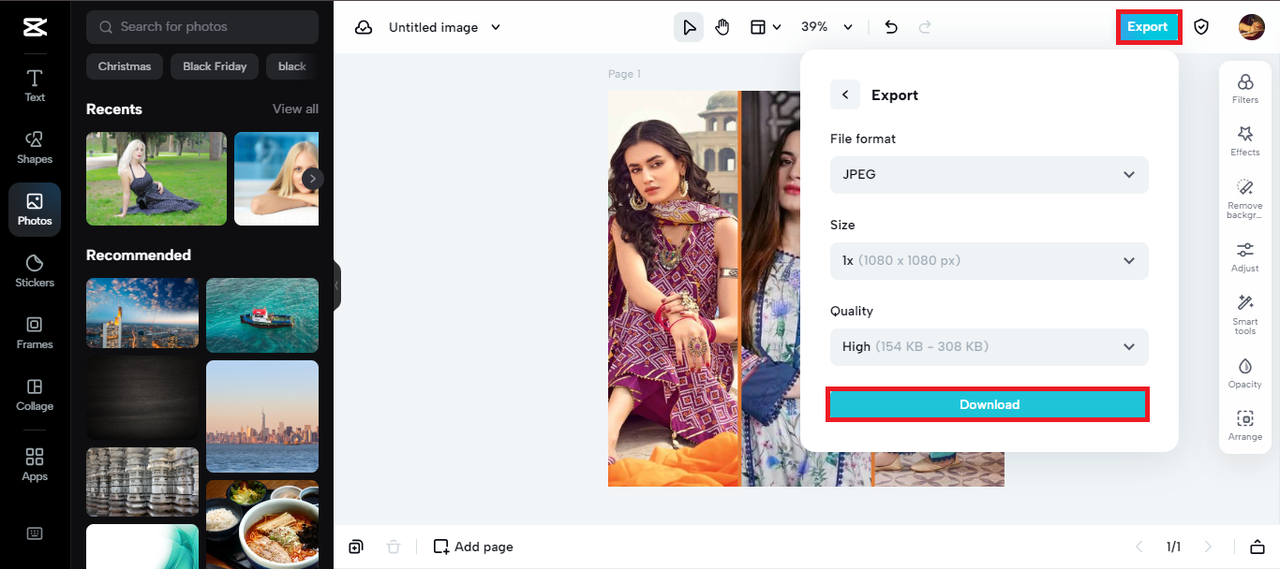Click the cloud save status icon
Viewport: 1280px width, 569px height.
pyautogui.click(x=364, y=27)
